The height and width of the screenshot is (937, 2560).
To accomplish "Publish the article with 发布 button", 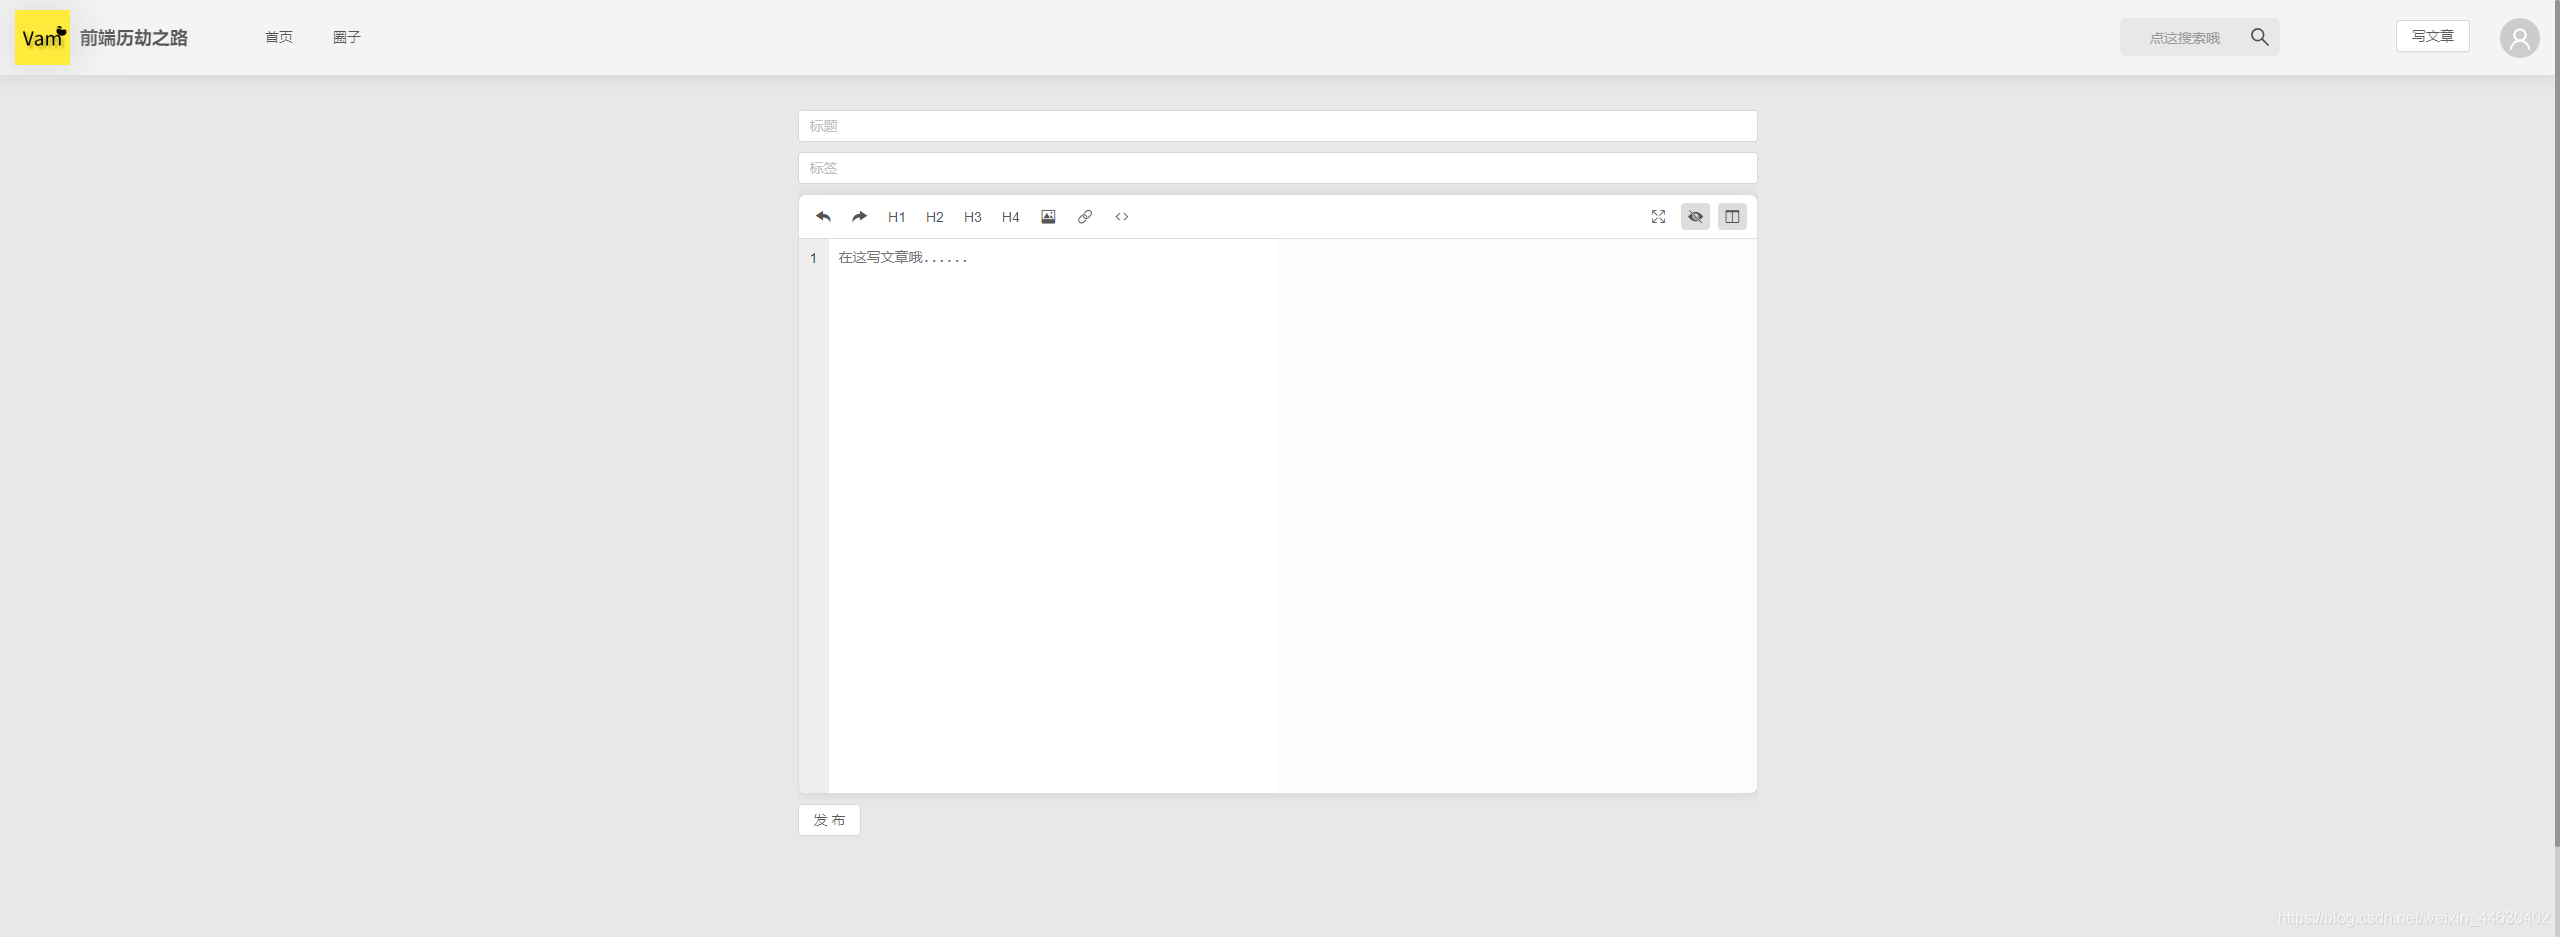I will pyautogui.click(x=829, y=820).
